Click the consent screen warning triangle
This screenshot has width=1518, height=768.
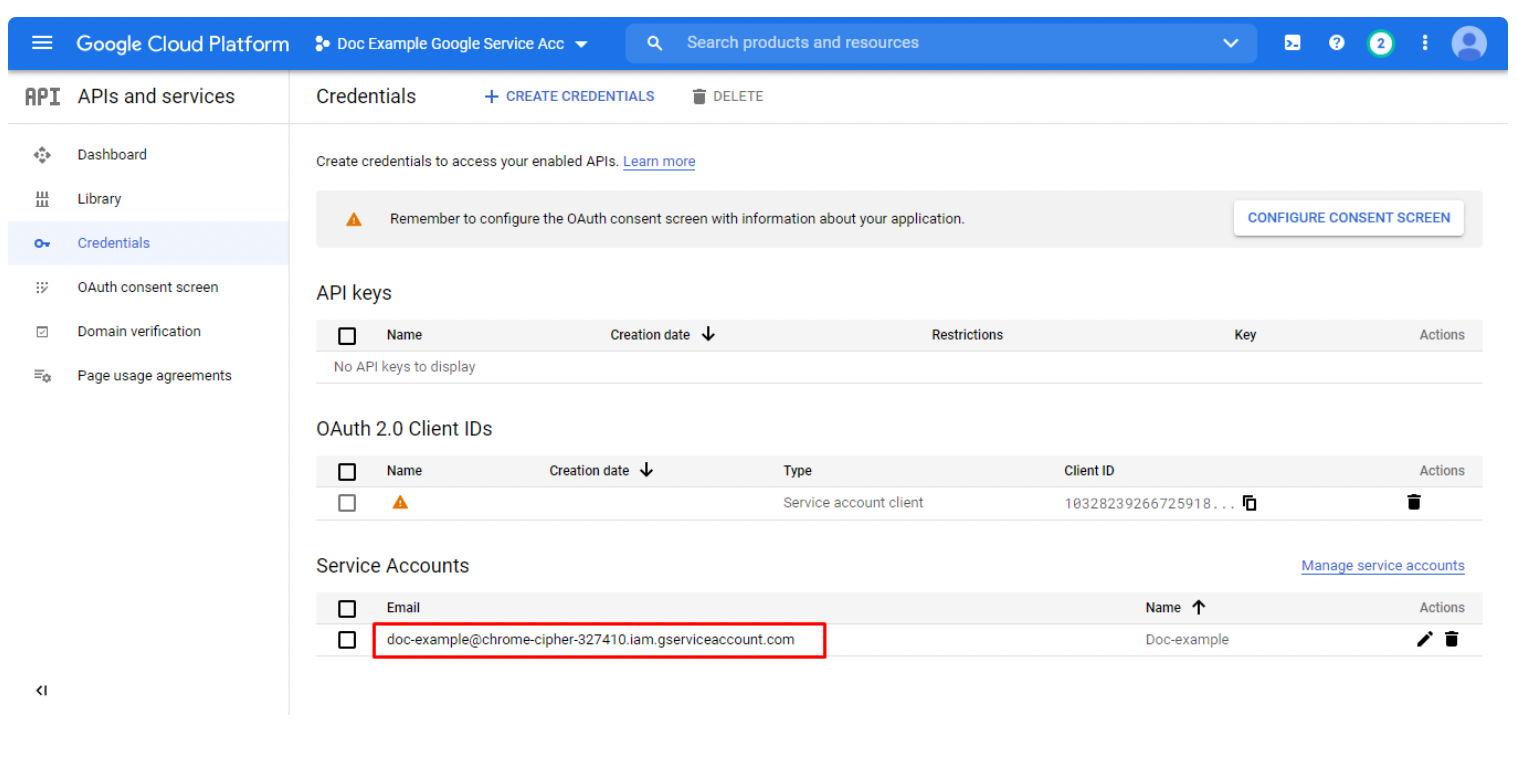[x=354, y=219]
